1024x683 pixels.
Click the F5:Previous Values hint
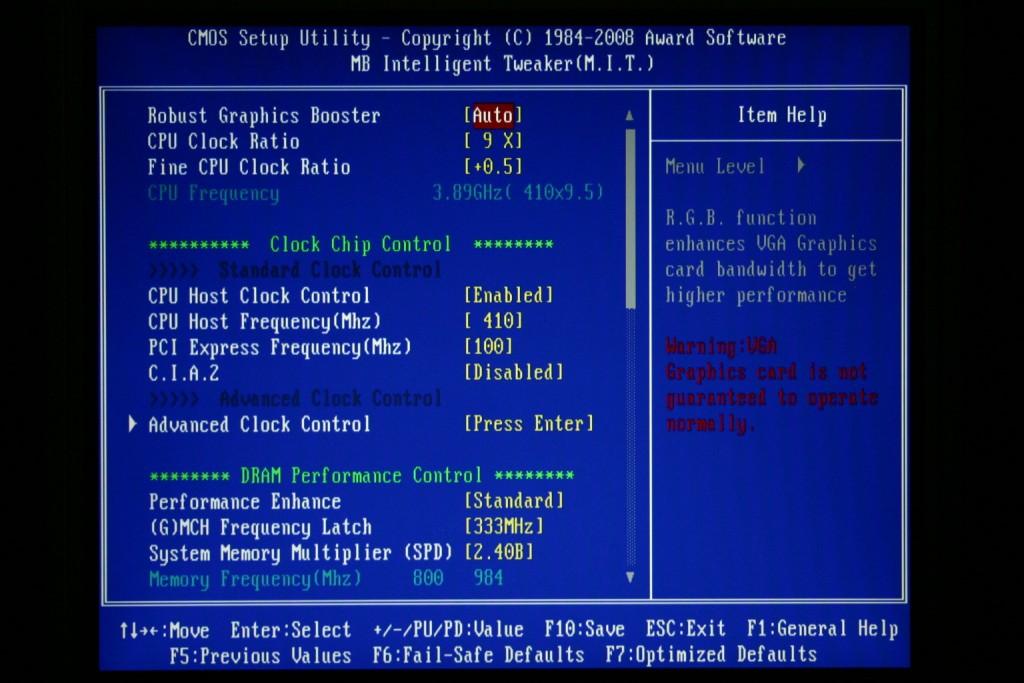pyautogui.click(x=261, y=655)
